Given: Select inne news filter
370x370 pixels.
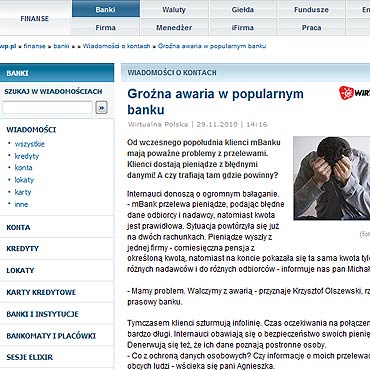Looking at the screenshot, I should point(21,204).
